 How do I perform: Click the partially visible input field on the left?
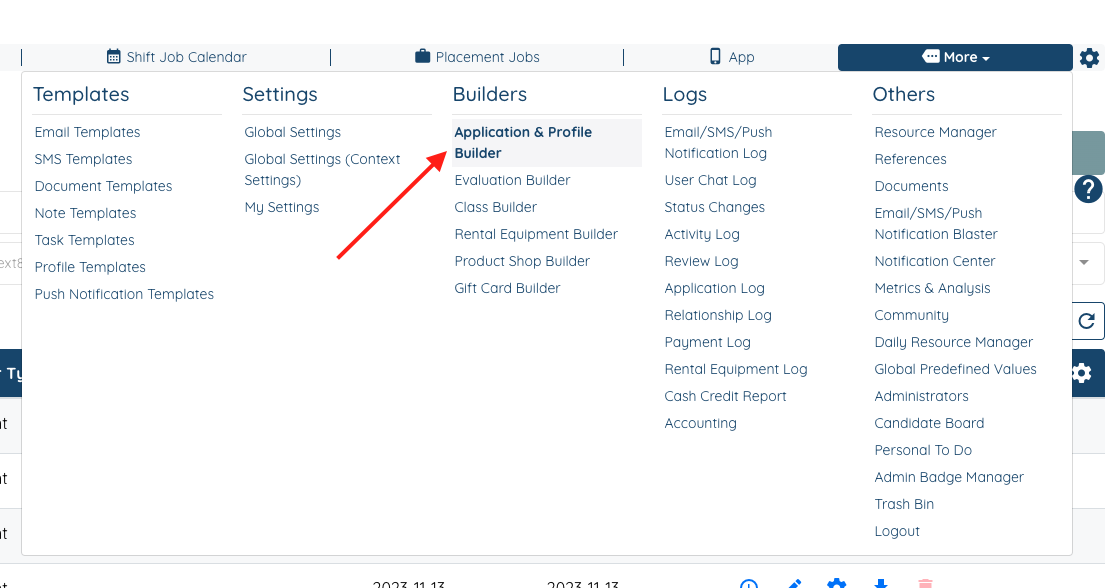coord(8,263)
